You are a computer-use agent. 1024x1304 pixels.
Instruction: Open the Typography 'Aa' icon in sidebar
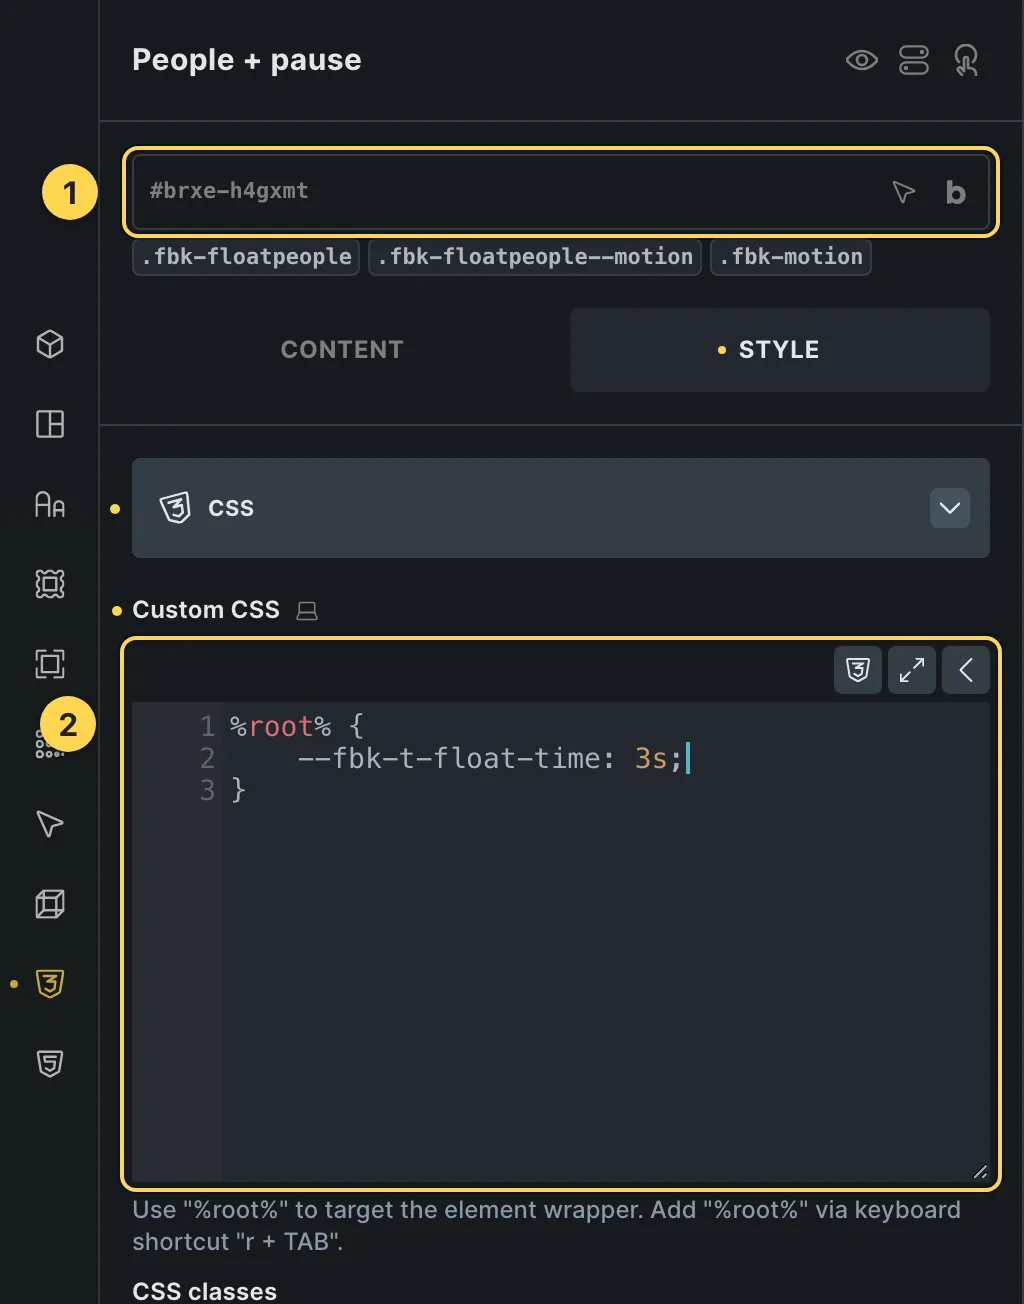point(50,504)
